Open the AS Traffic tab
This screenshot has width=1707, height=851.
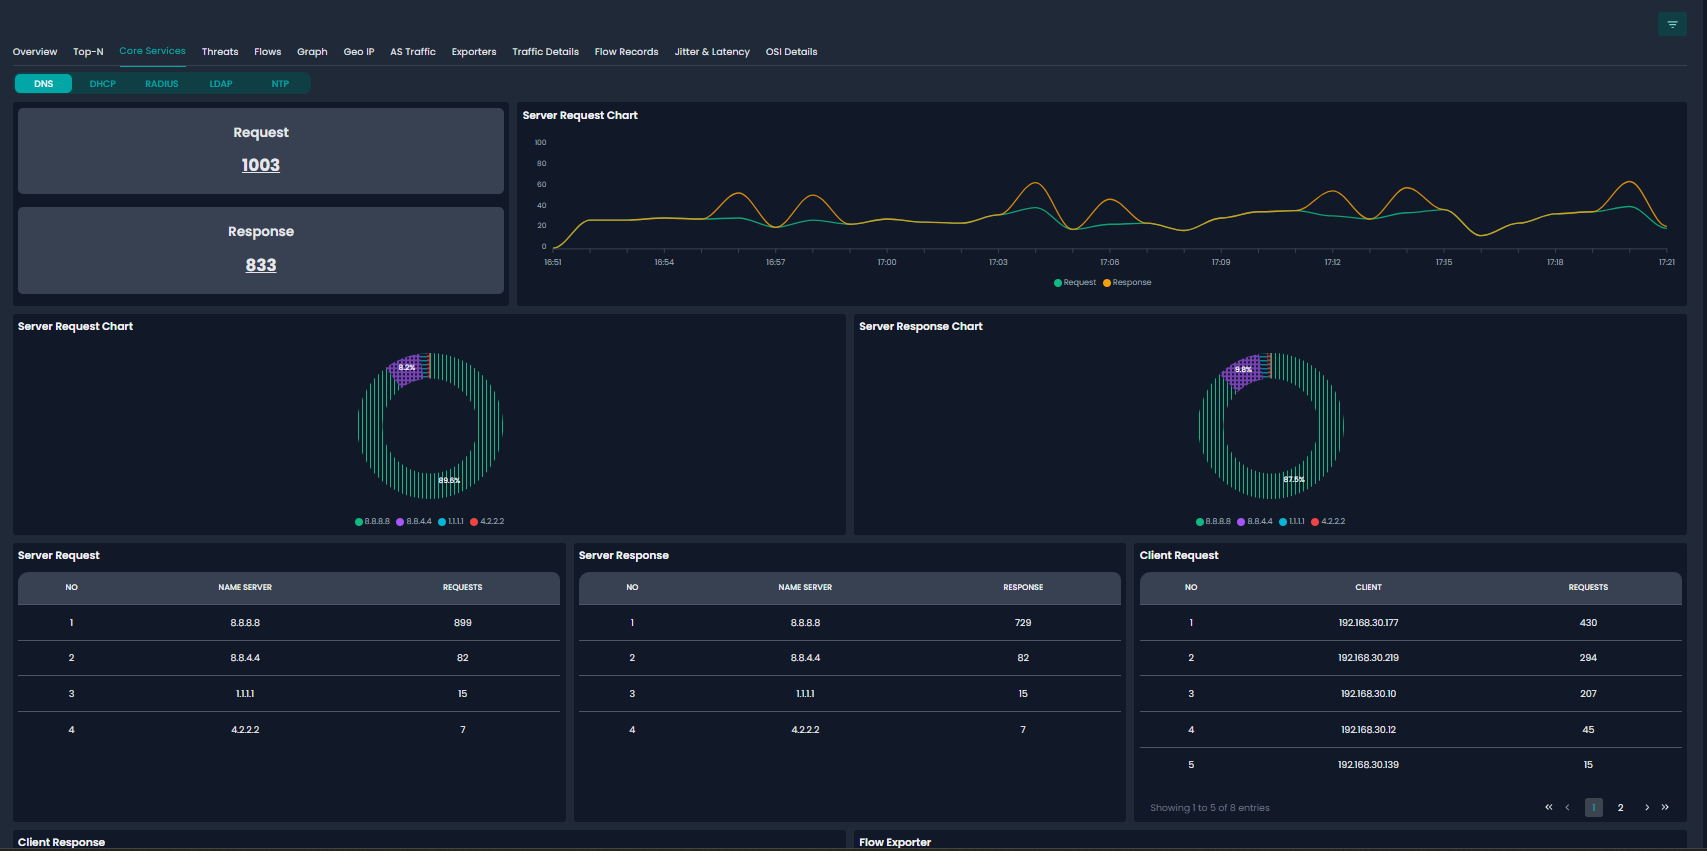tap(413, 52)
